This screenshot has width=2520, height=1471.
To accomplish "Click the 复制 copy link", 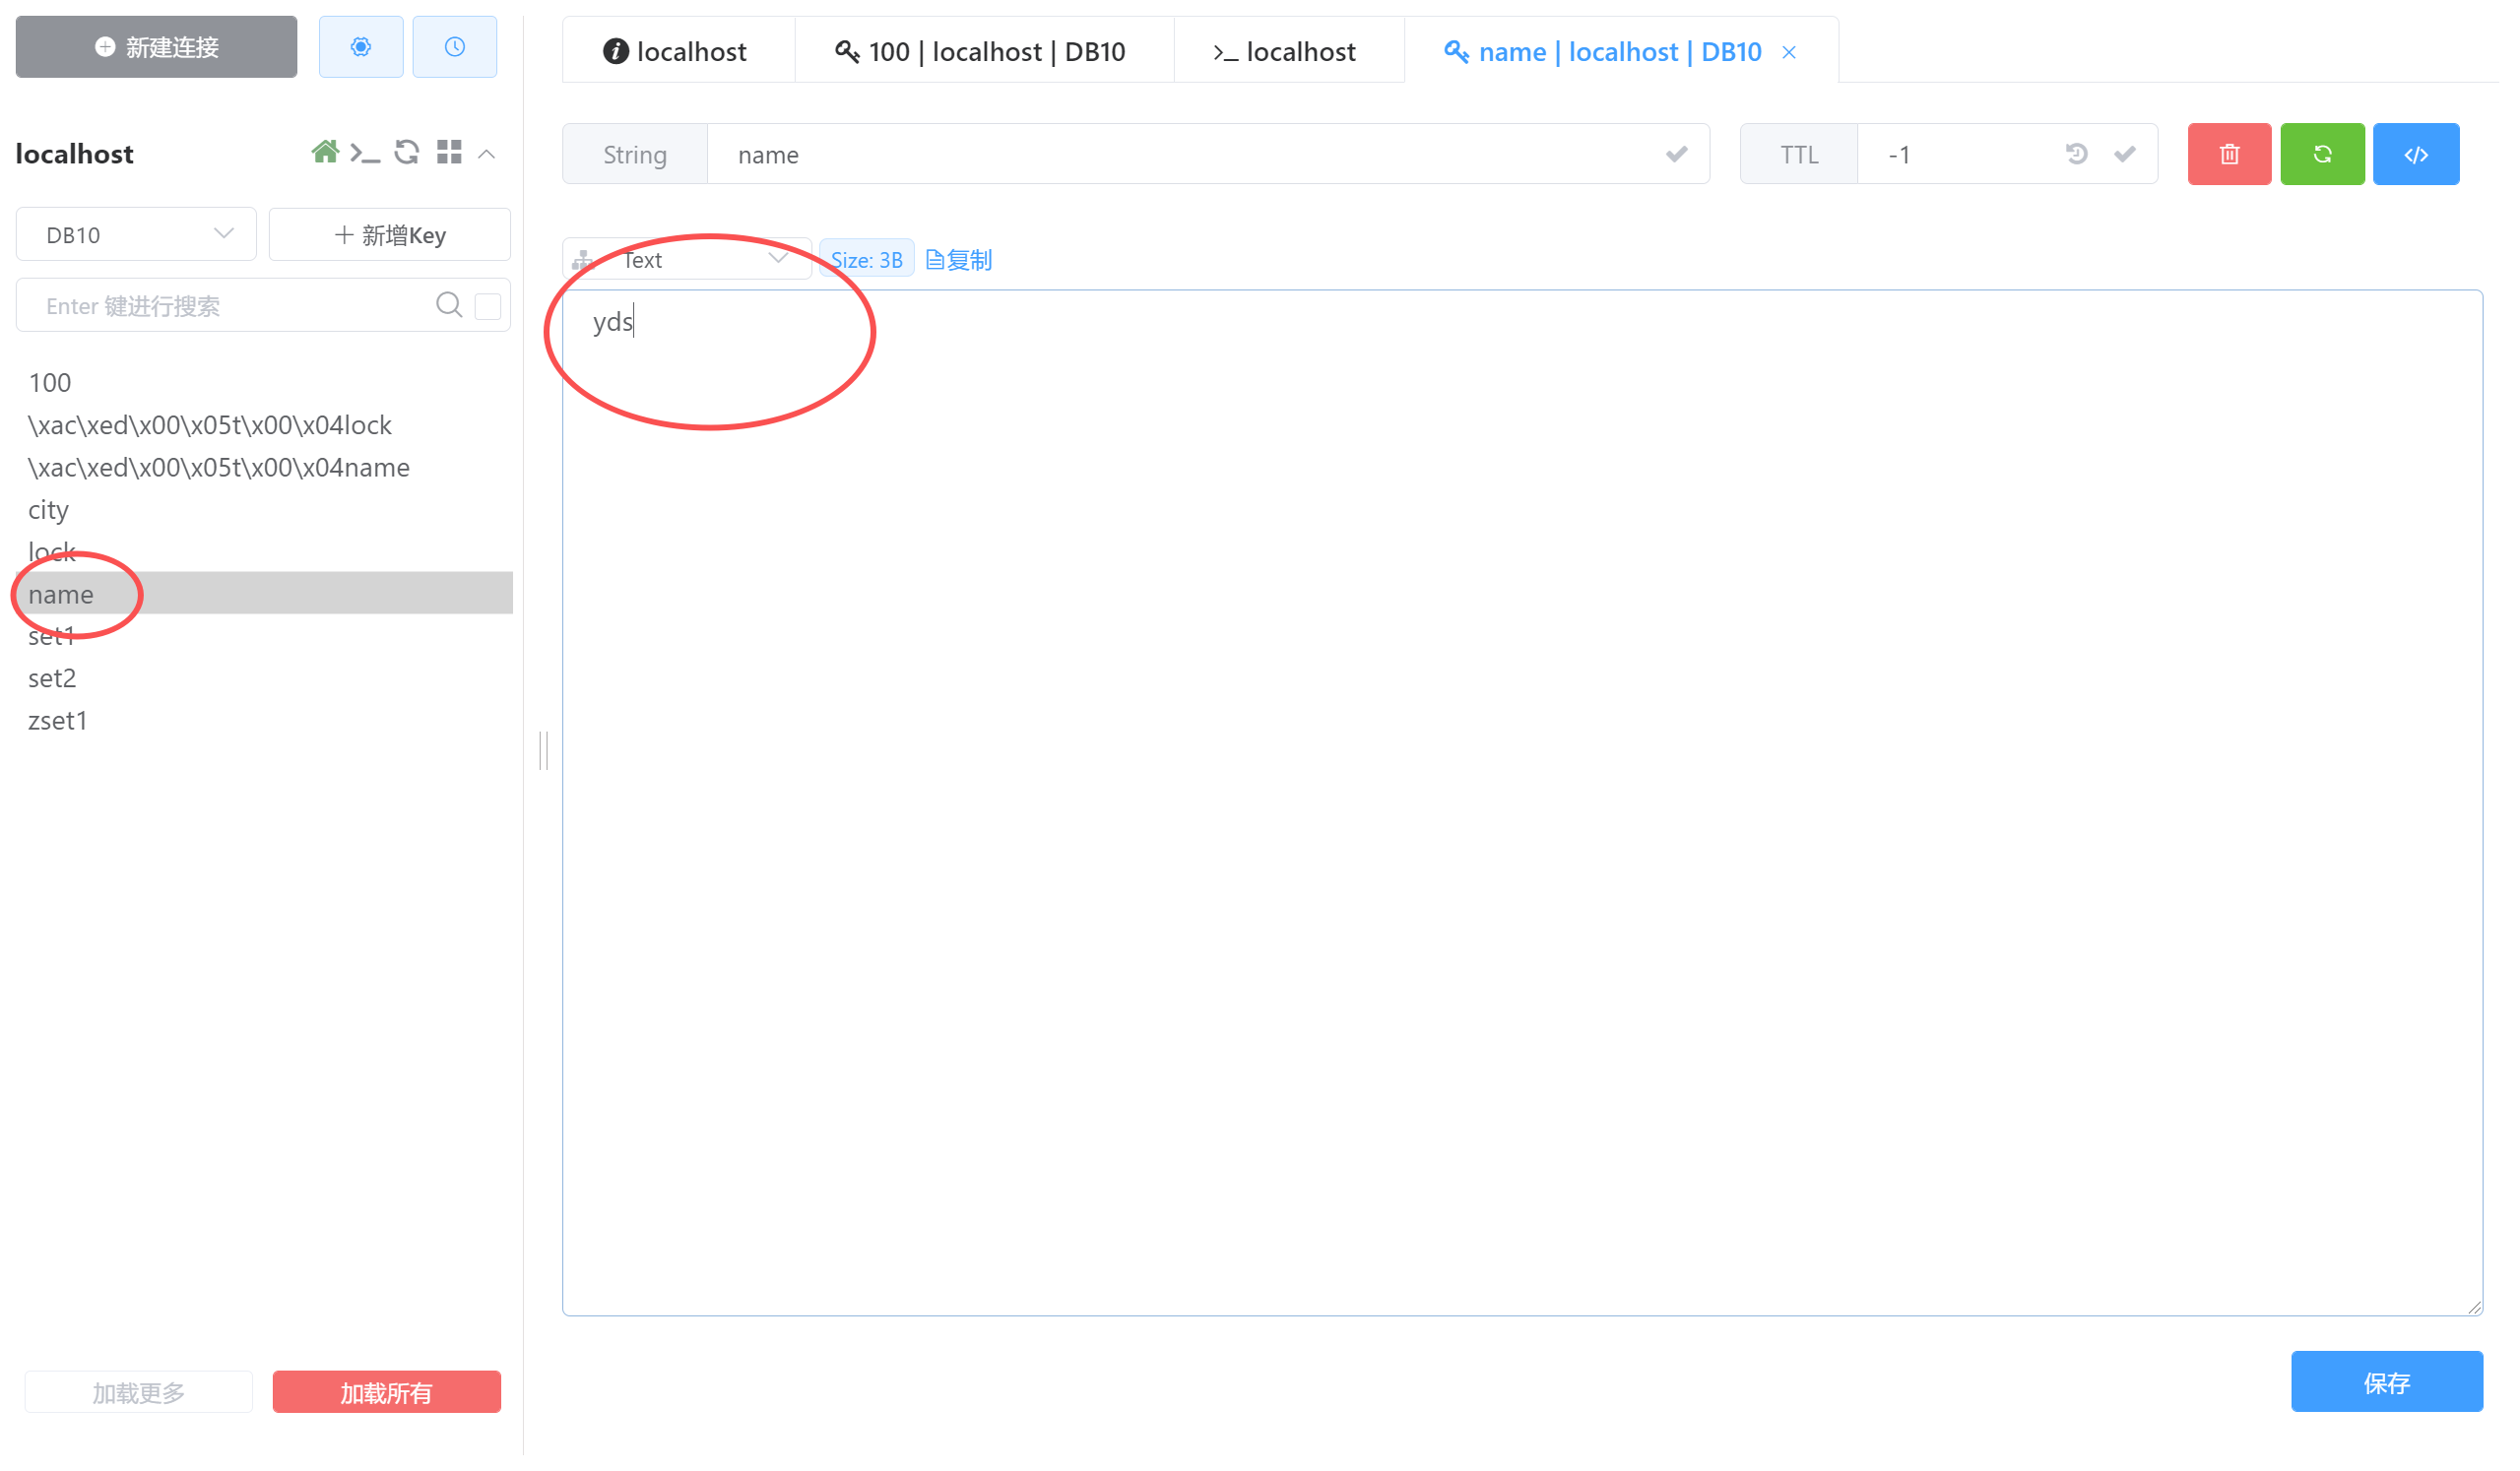I will pos(960,260).
